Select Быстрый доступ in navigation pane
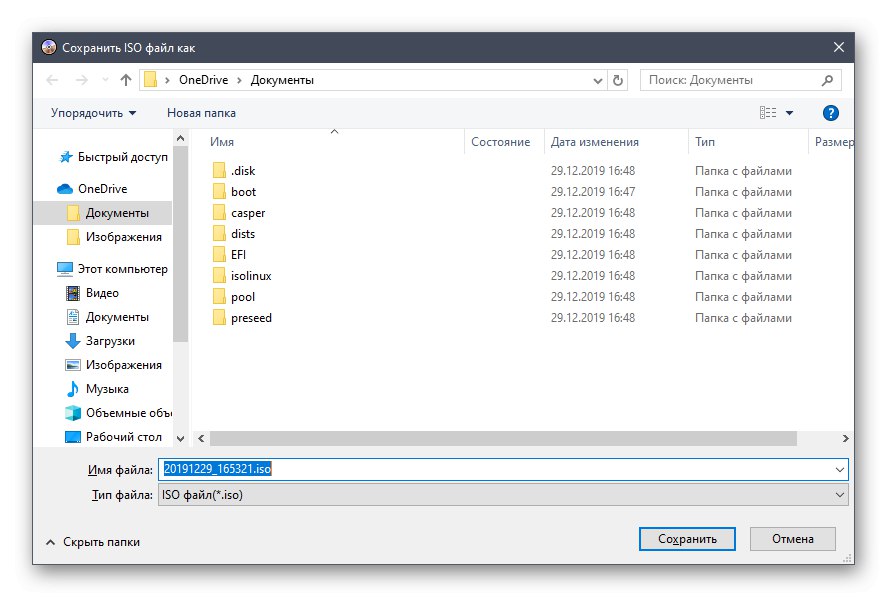 click(x=113, y=157)
